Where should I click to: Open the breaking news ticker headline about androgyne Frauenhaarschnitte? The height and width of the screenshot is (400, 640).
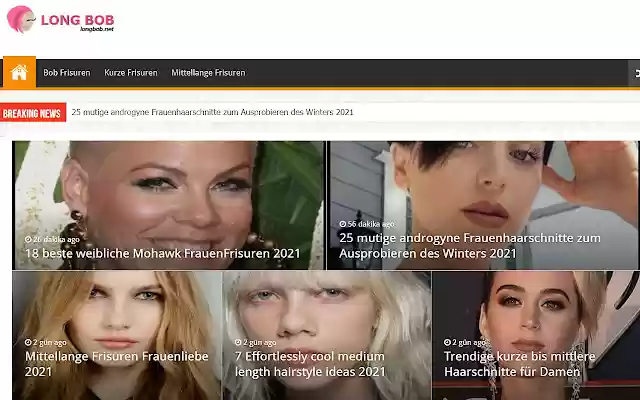pos(212,112)
